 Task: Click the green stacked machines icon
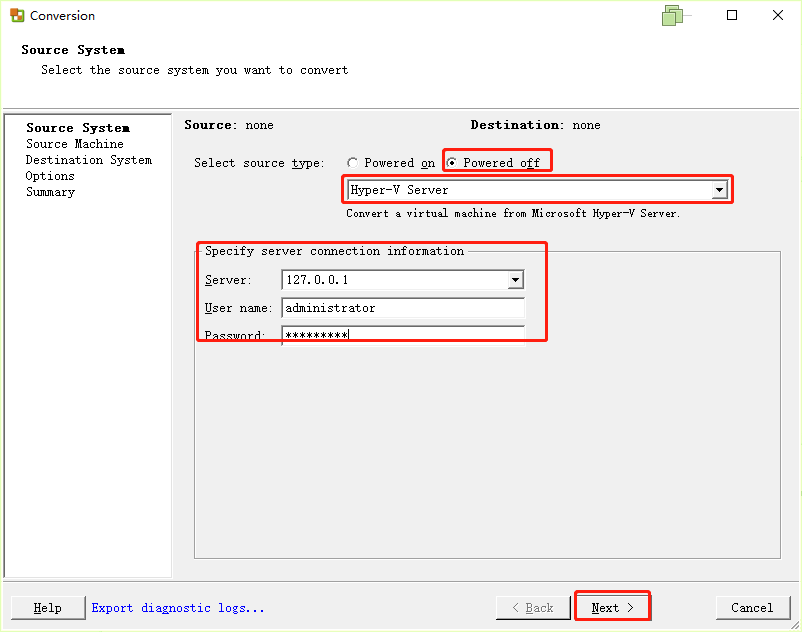tap(673, 15)
